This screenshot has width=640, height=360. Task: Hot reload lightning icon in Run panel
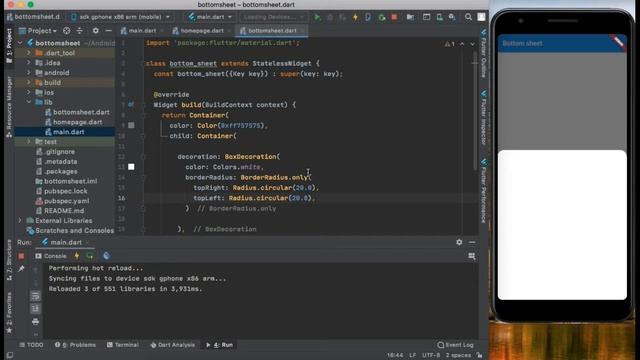click(77, 256)
